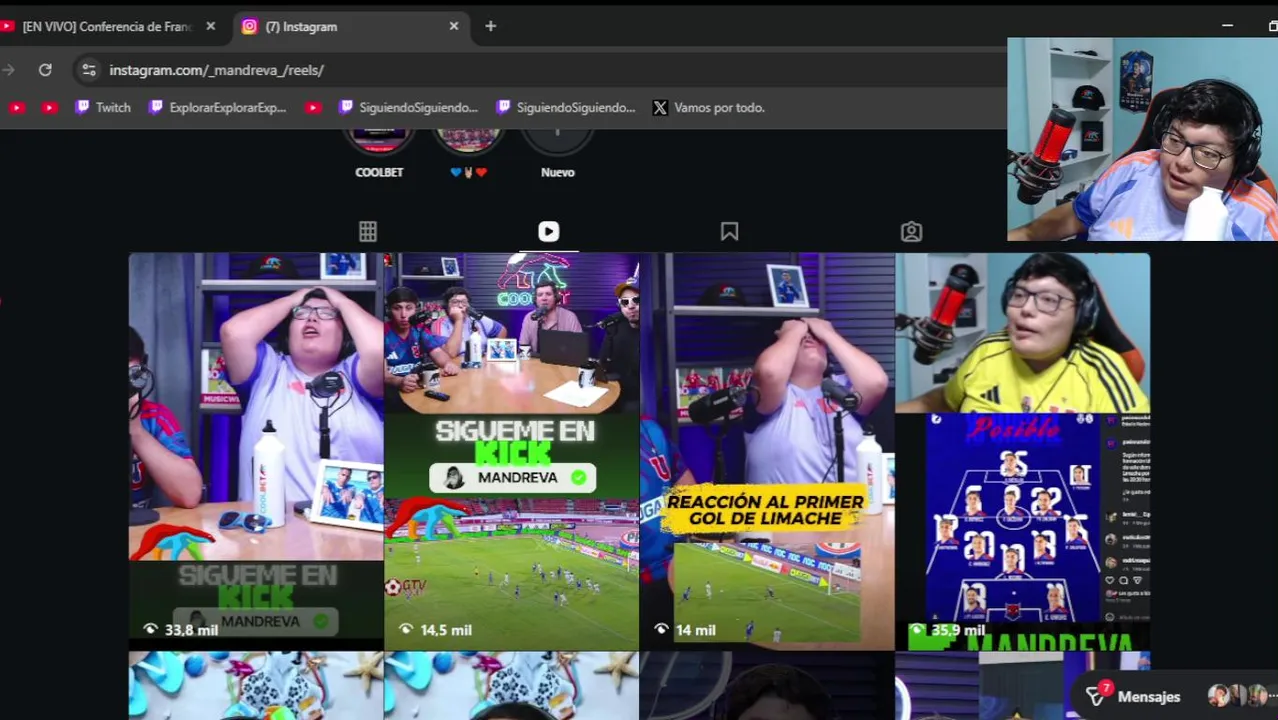1278x720 pixels.
Task: Click the Messenger icon with 7 badge
Action: click(x=1097, y=696)
